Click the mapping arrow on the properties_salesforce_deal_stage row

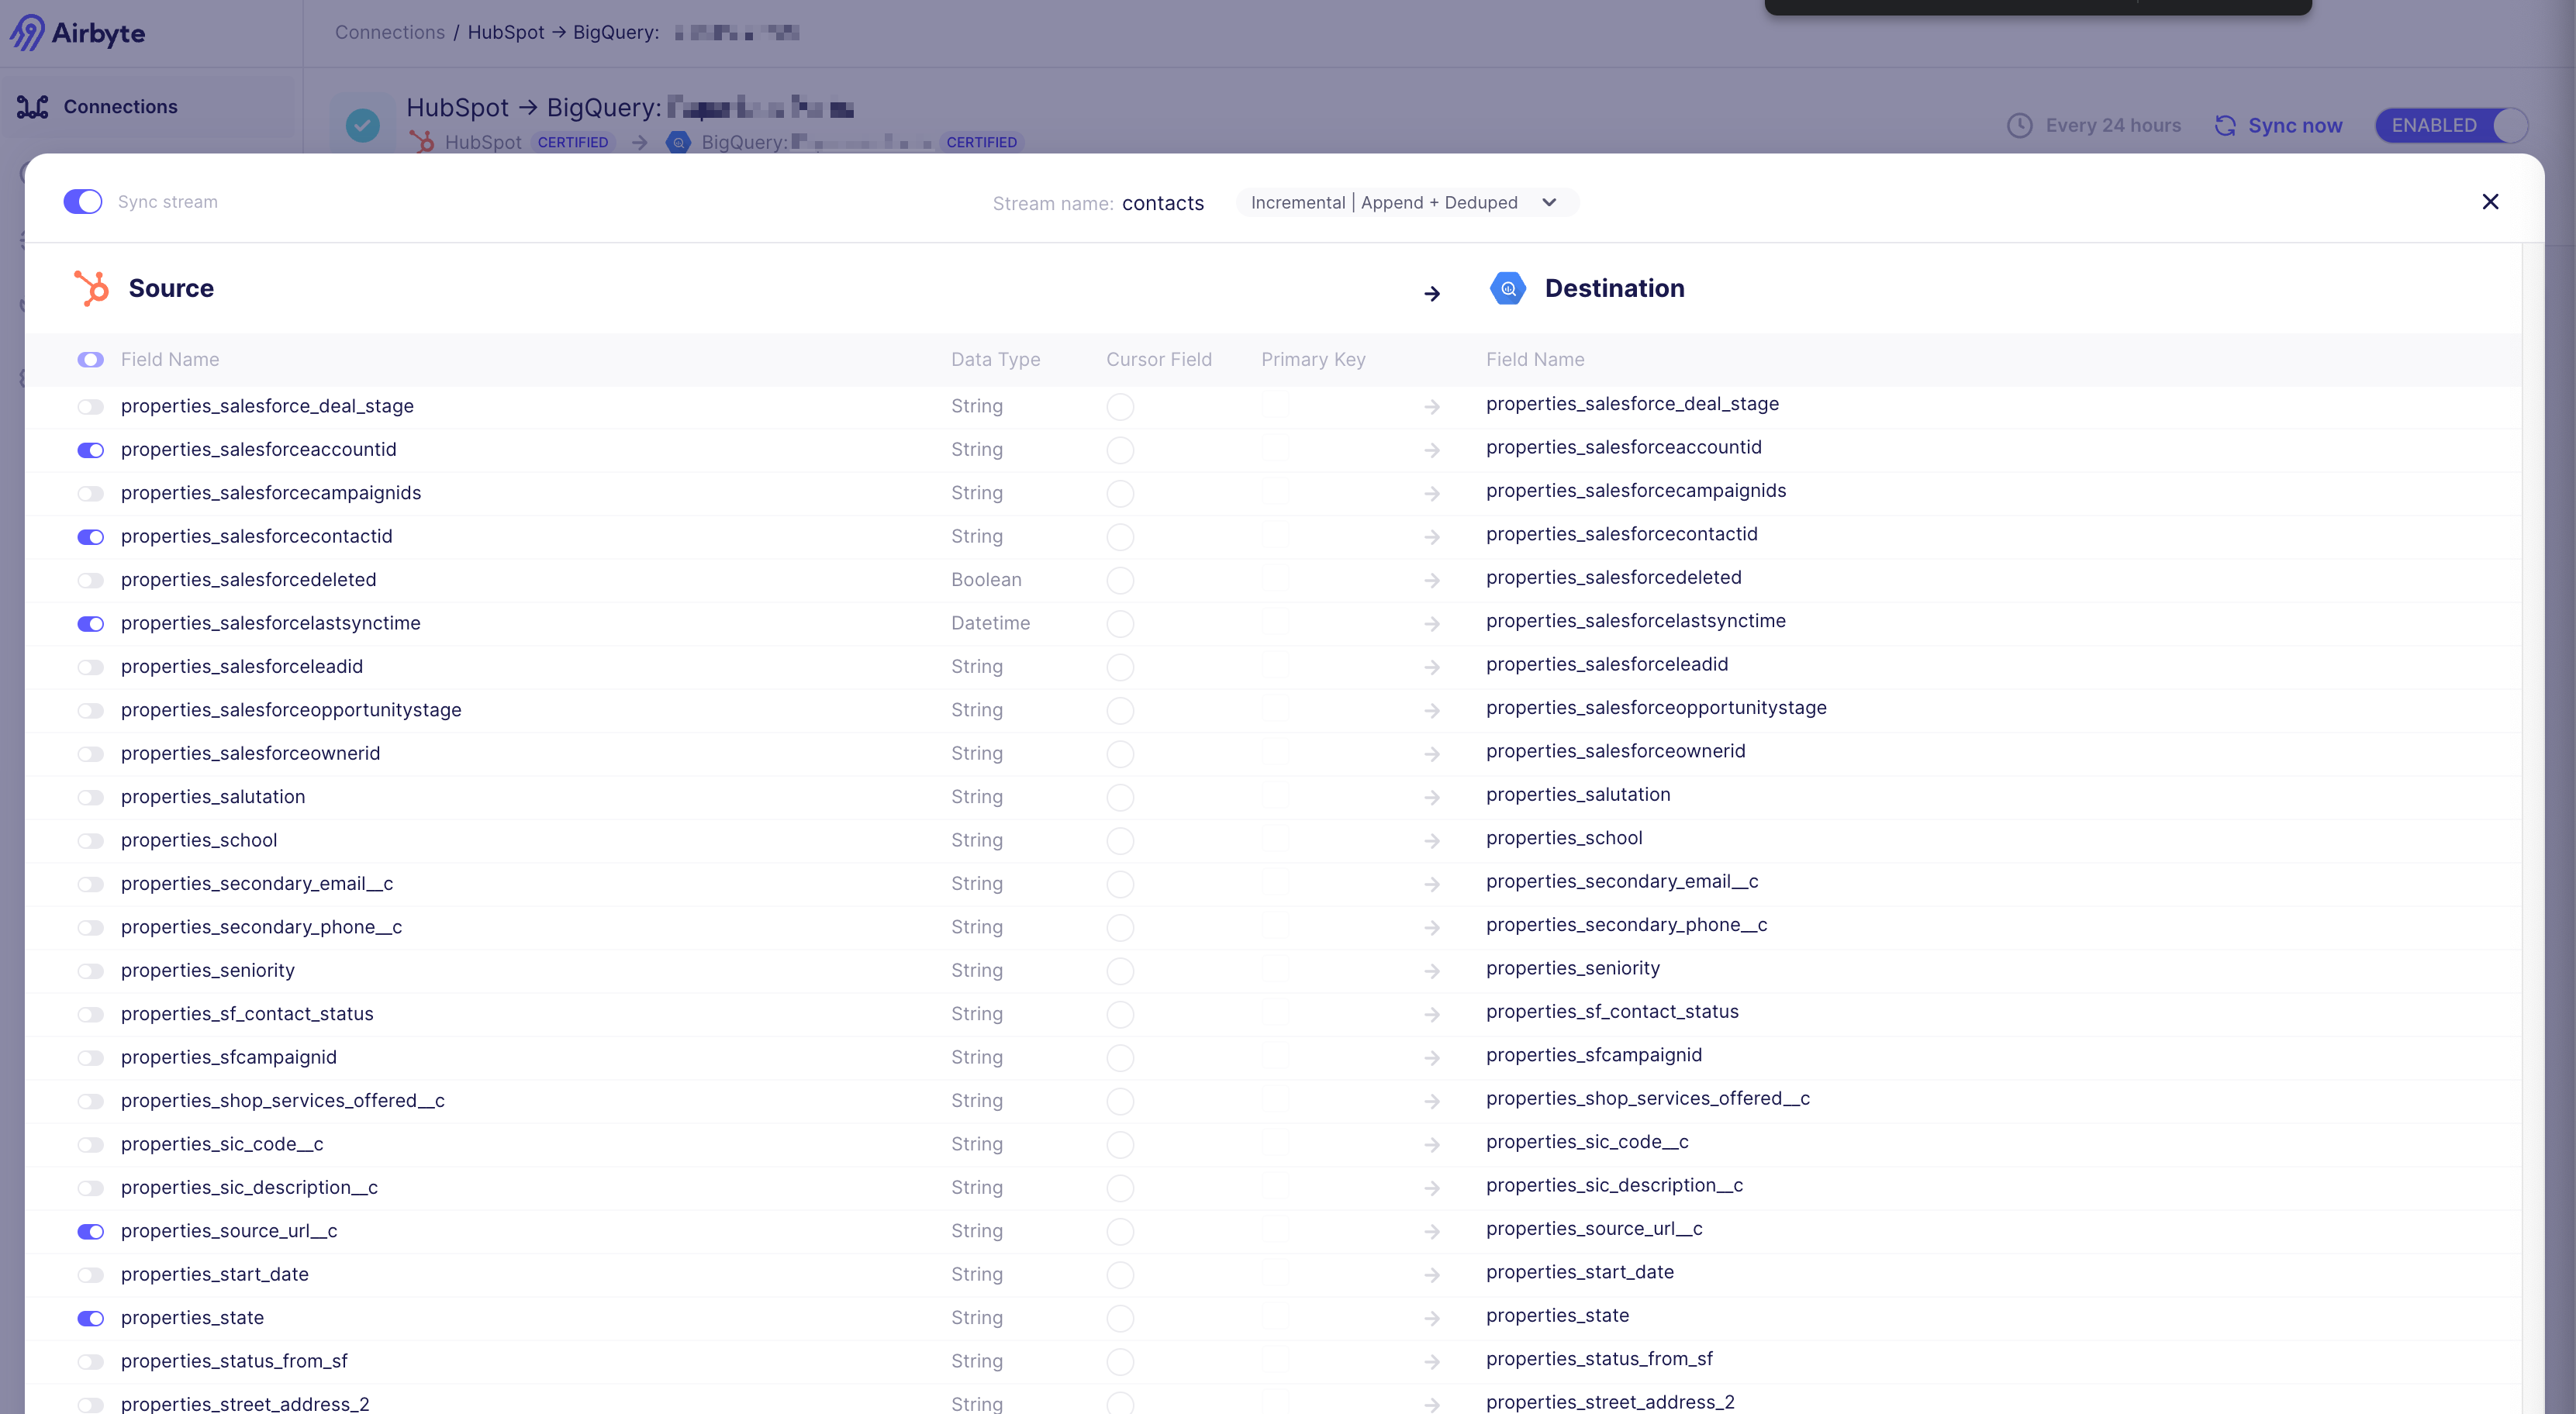click(1432, 406)
